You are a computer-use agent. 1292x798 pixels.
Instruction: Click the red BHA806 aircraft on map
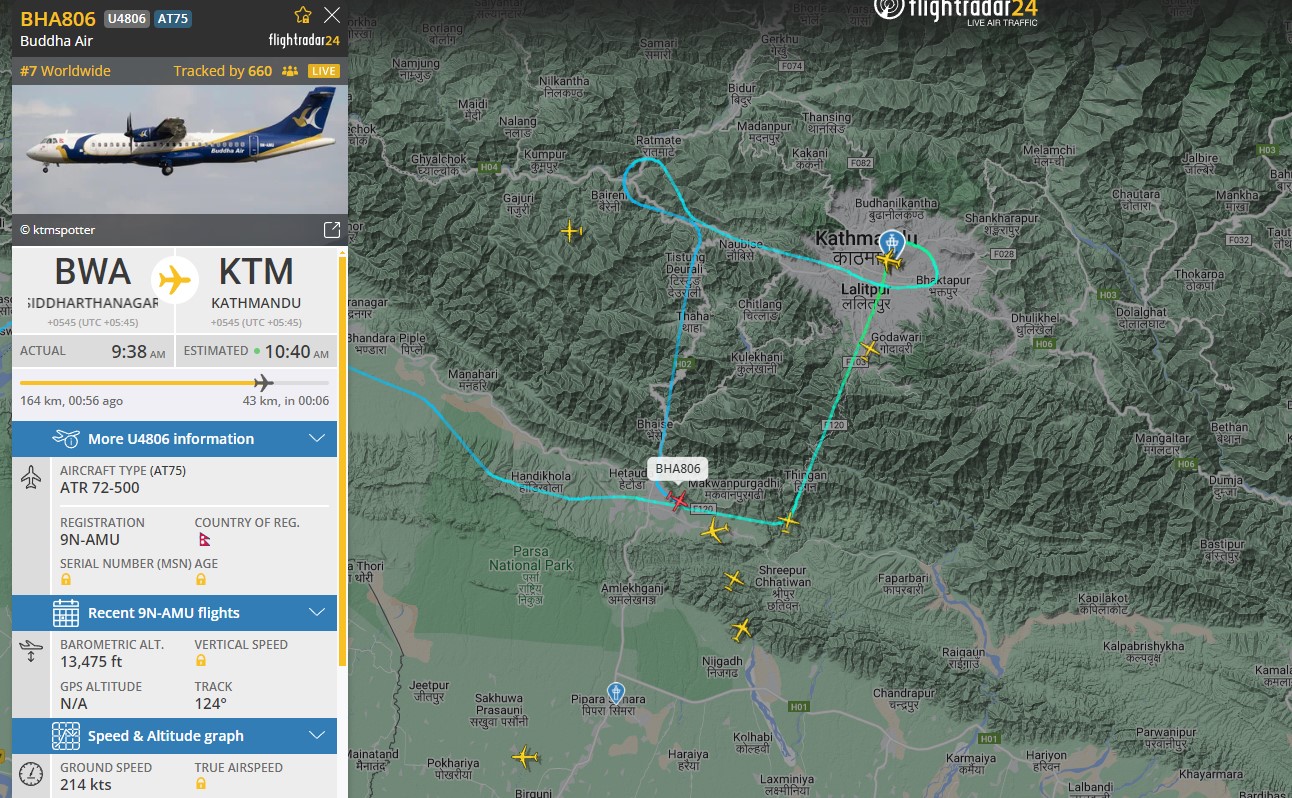(x=679, y=500)
